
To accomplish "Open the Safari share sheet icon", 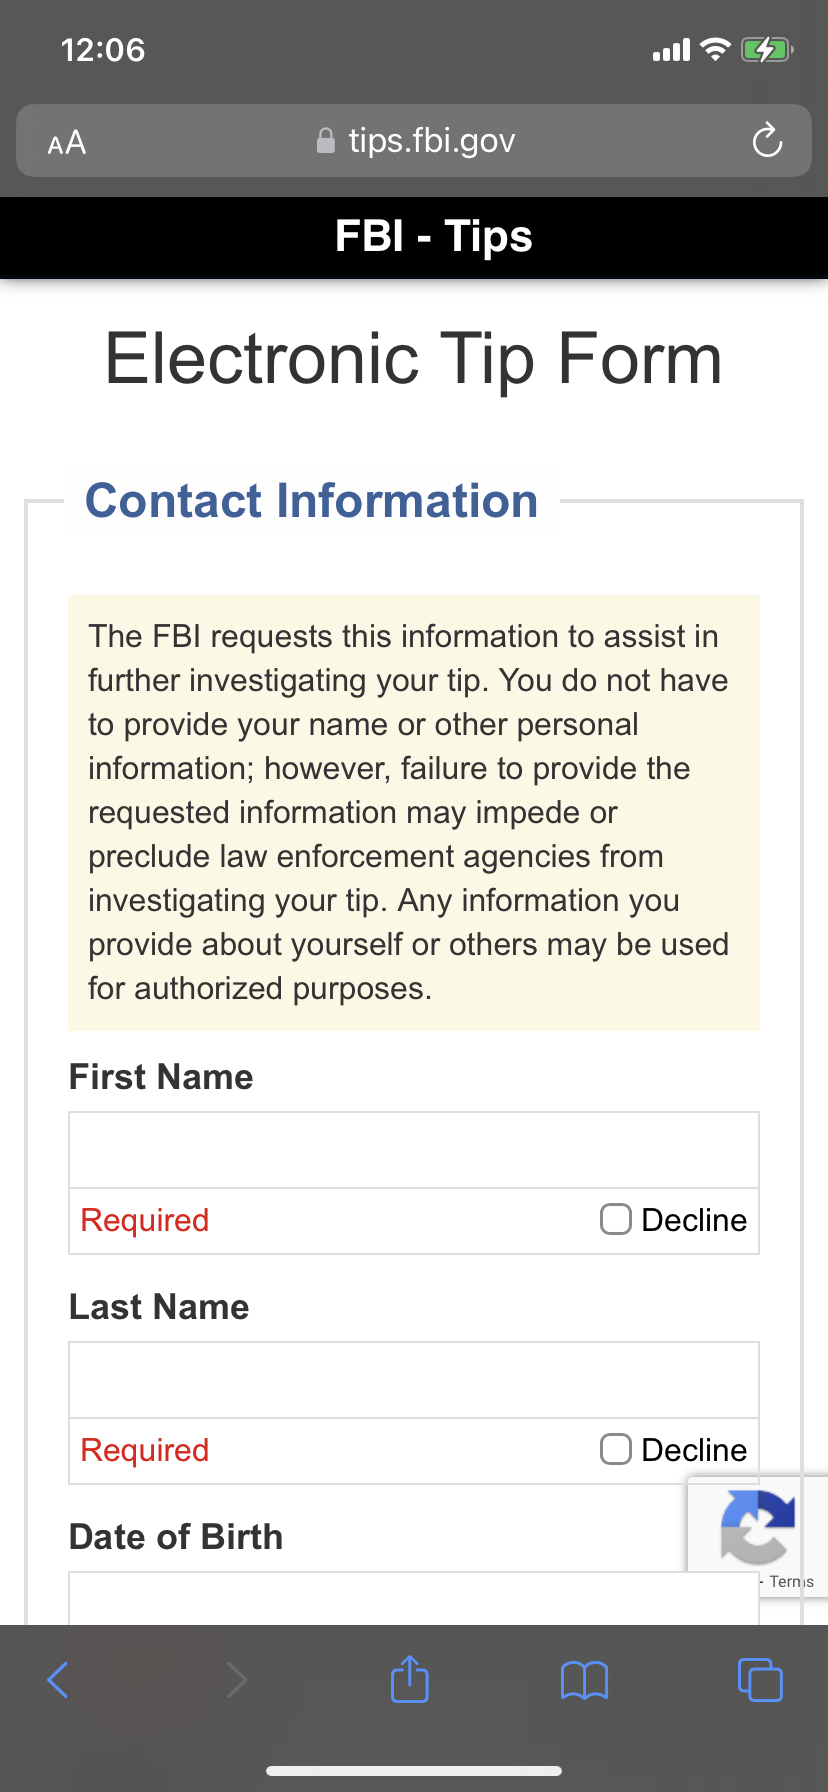I will click(x=410, y=1678).
